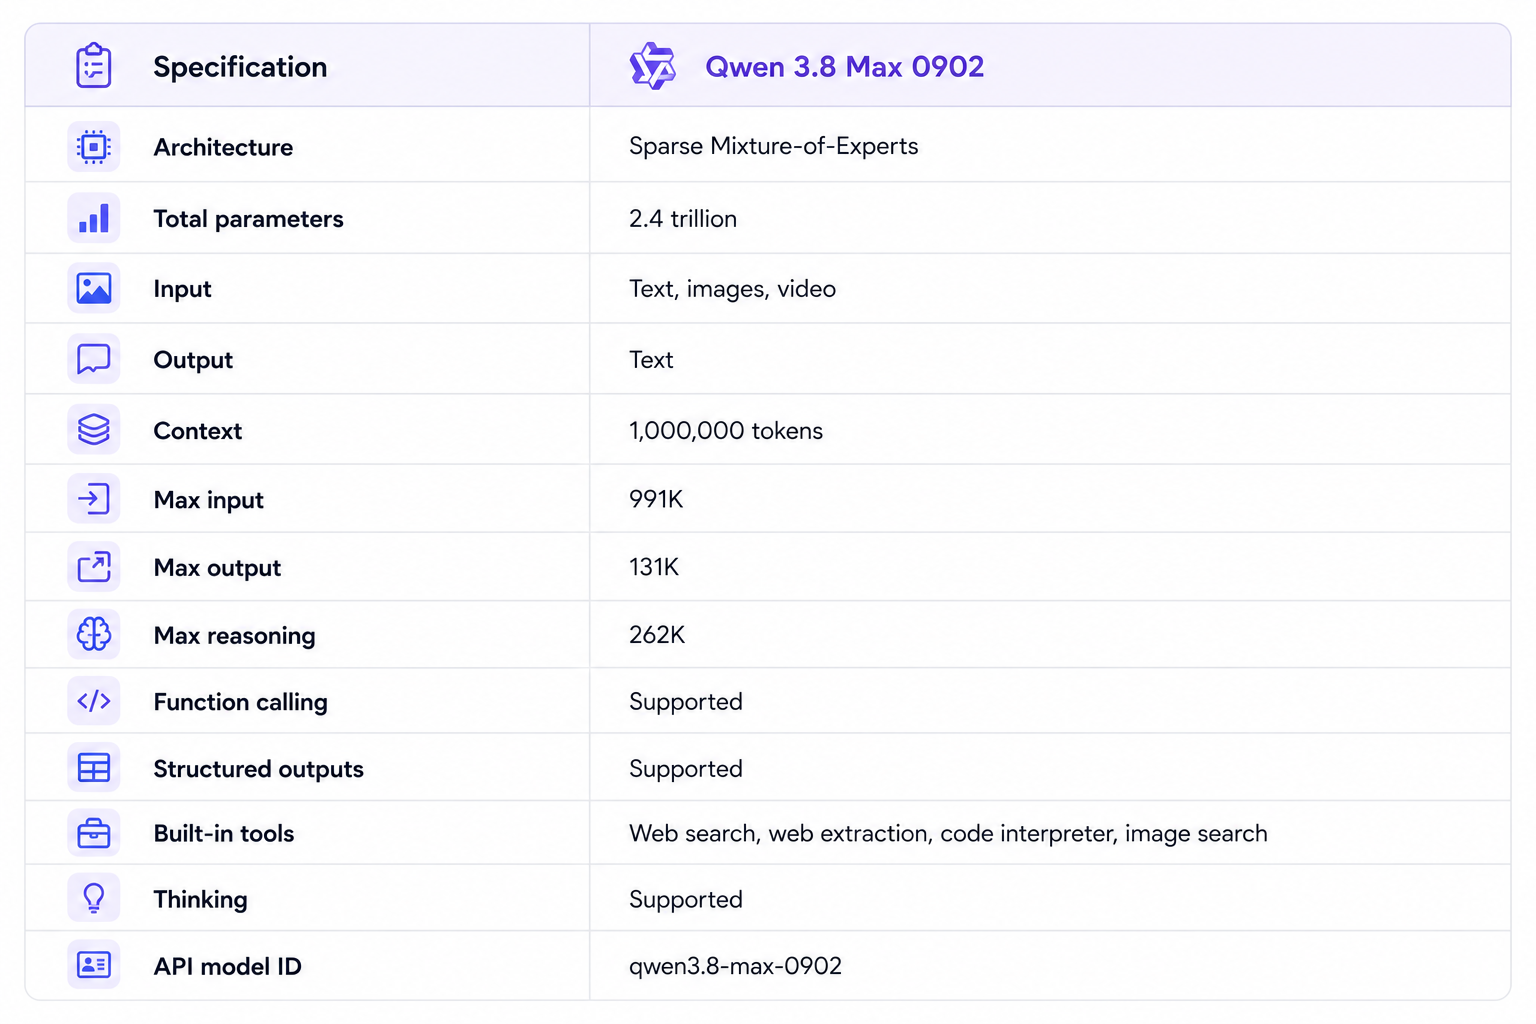The image size is (1536, 1024).
Task: Click the picture icon in Input row
Action: 94,288
